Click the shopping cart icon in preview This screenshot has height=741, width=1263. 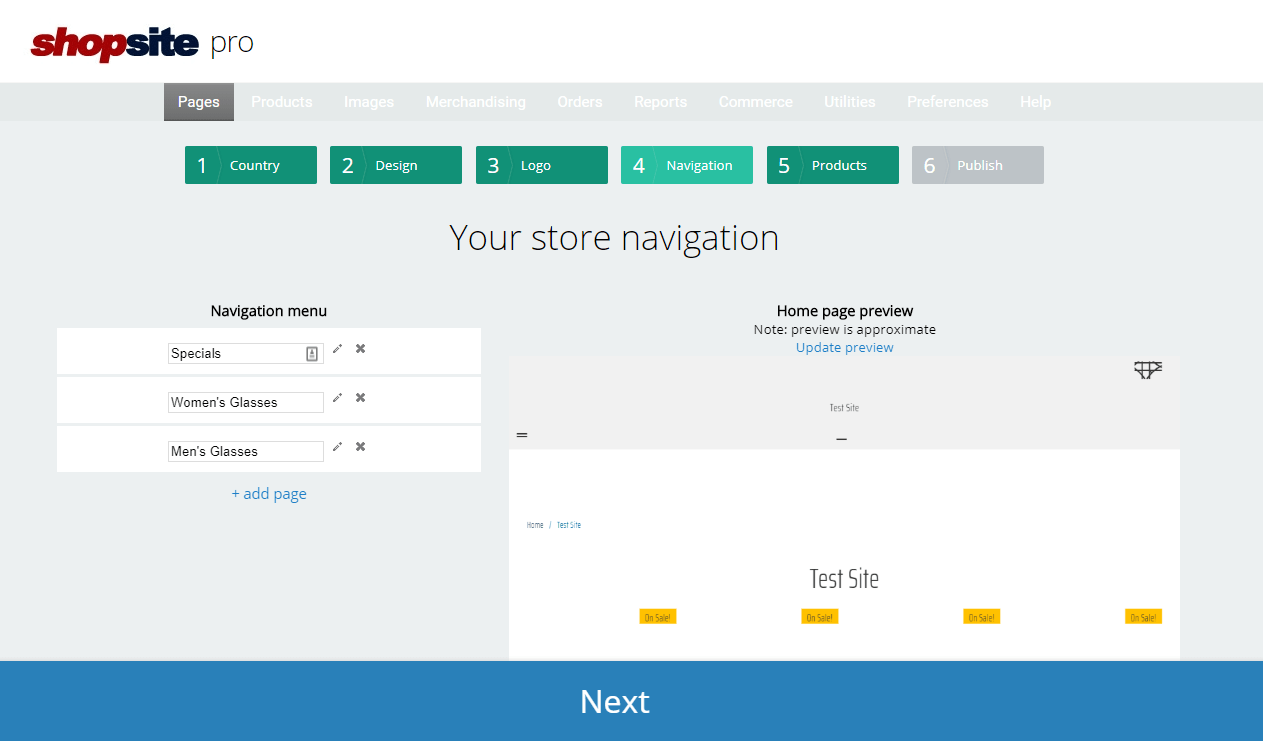coord(1147,370)
